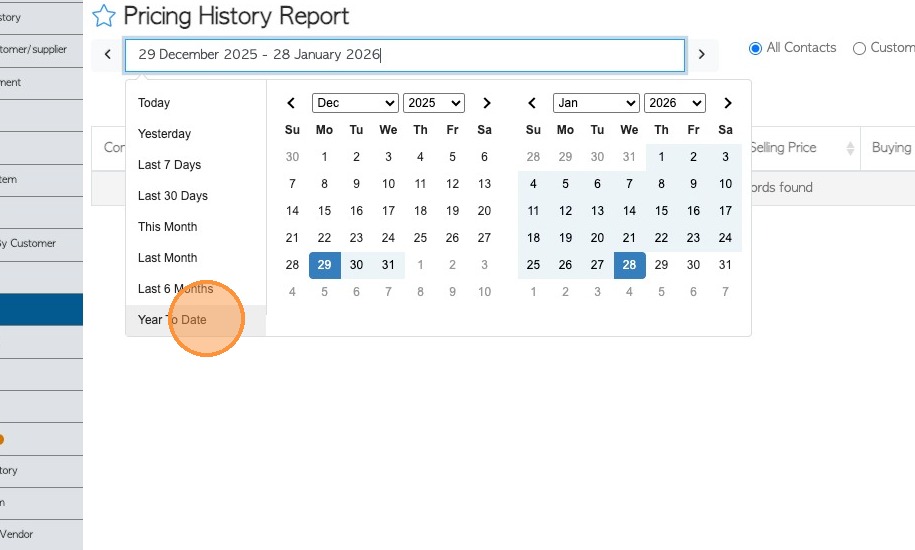Pick 25 in the December calendar

coord(420,238)
